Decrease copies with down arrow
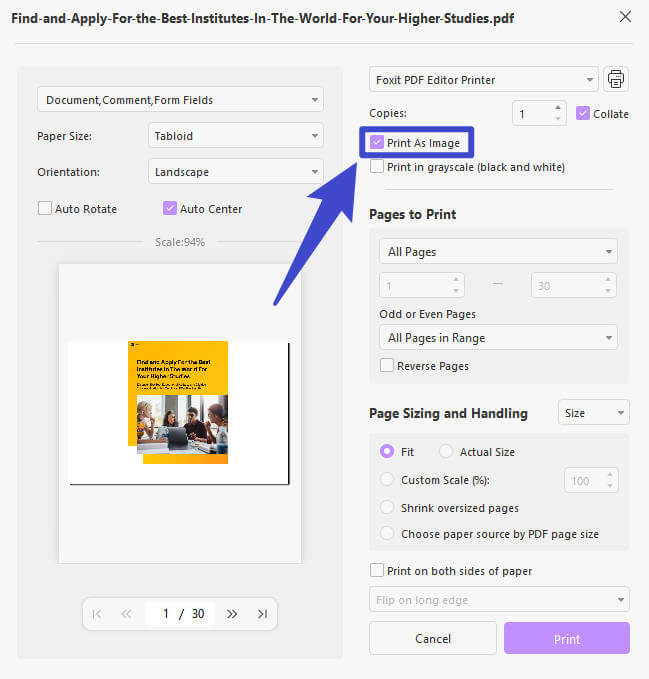Image resolution: width=649 pixels, height=679 pixels. coord(558,119)
